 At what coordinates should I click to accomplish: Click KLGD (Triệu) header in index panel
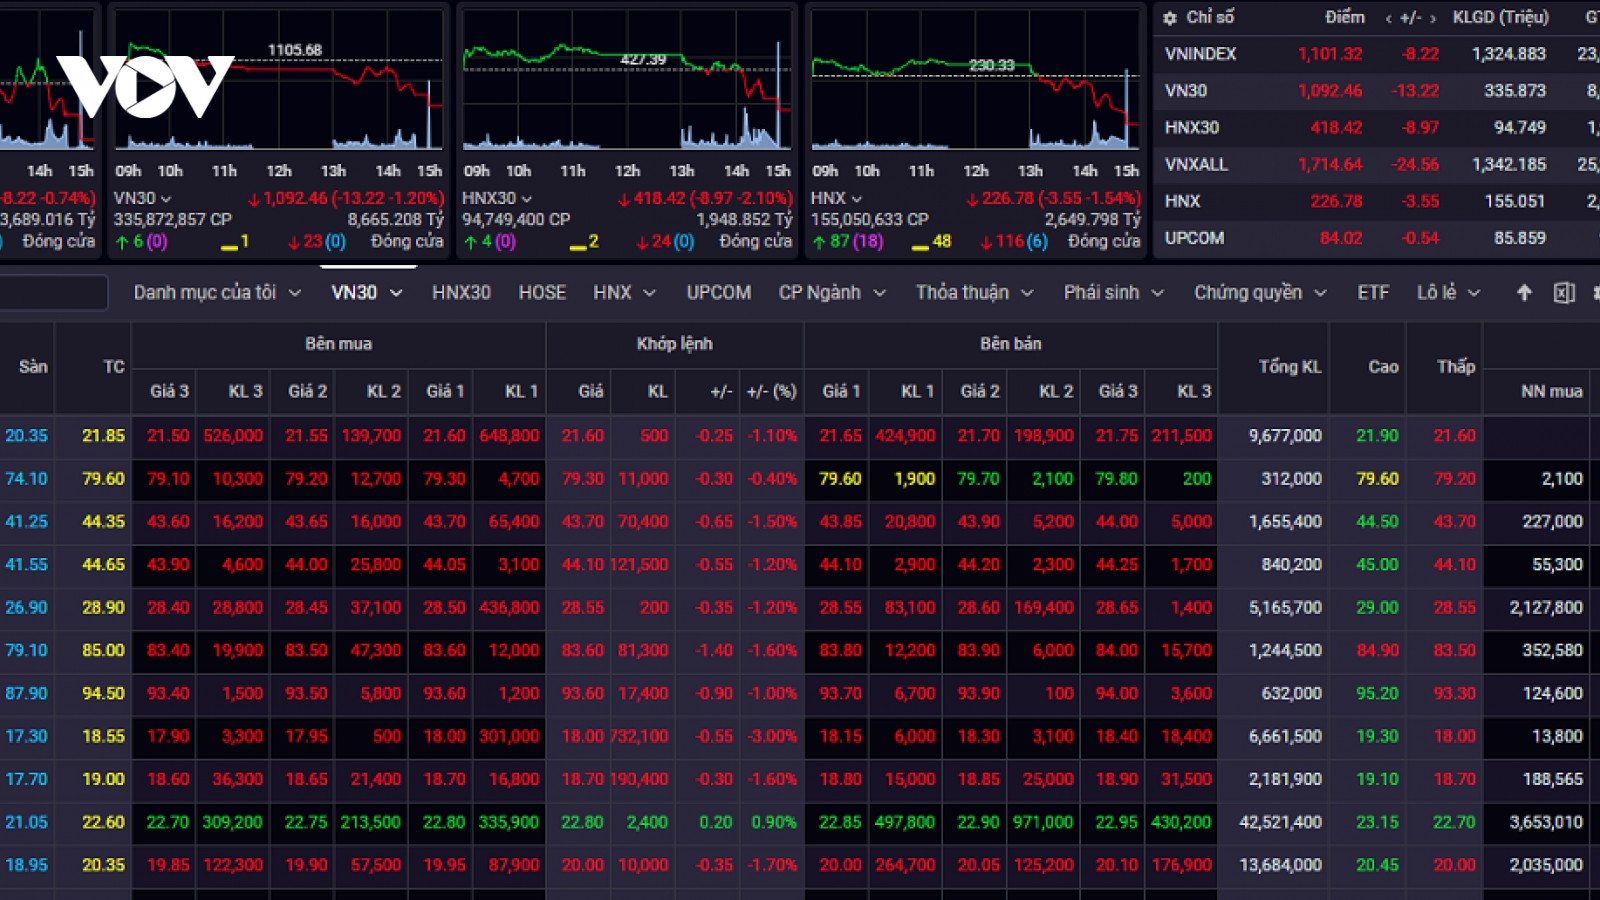click(1500, 18)
